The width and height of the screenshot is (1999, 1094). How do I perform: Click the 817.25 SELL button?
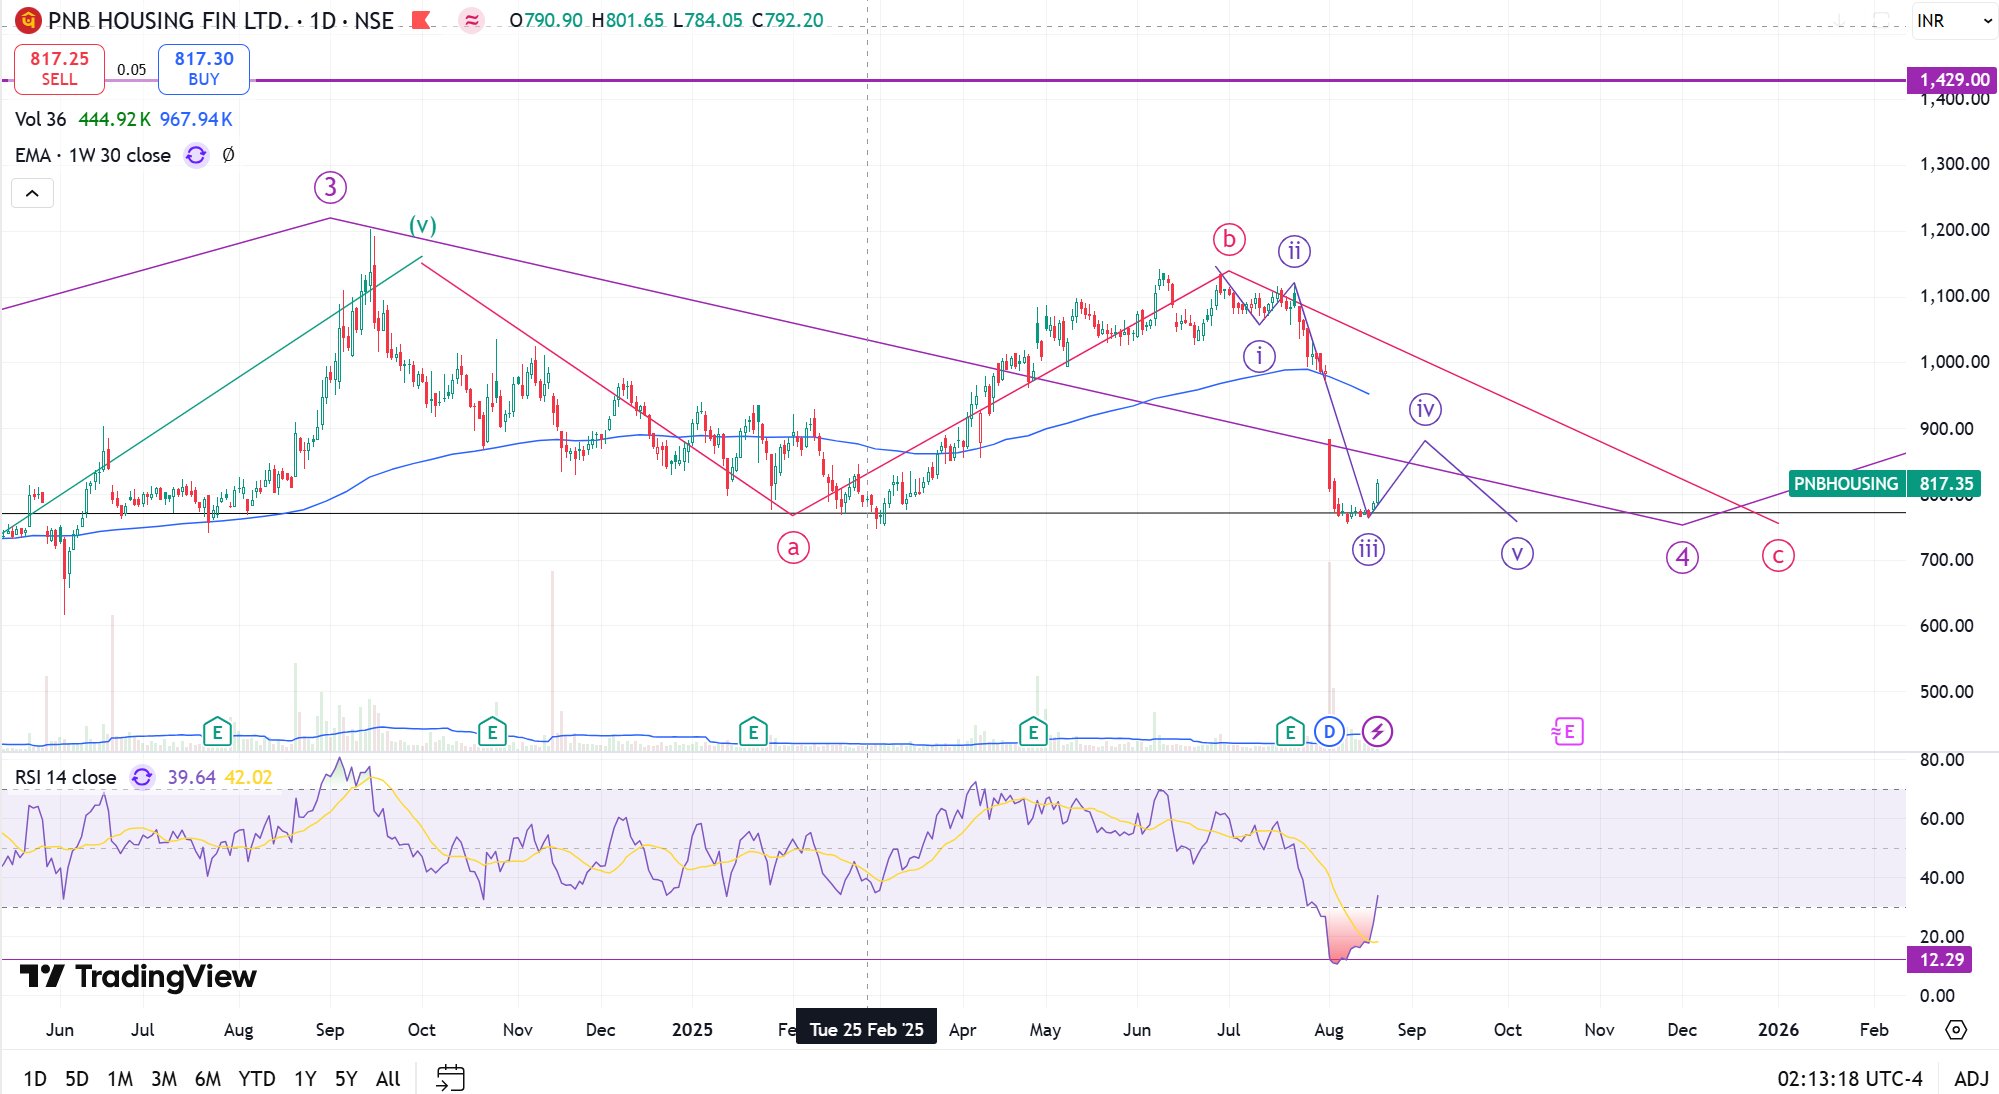(x=59, y=68)
